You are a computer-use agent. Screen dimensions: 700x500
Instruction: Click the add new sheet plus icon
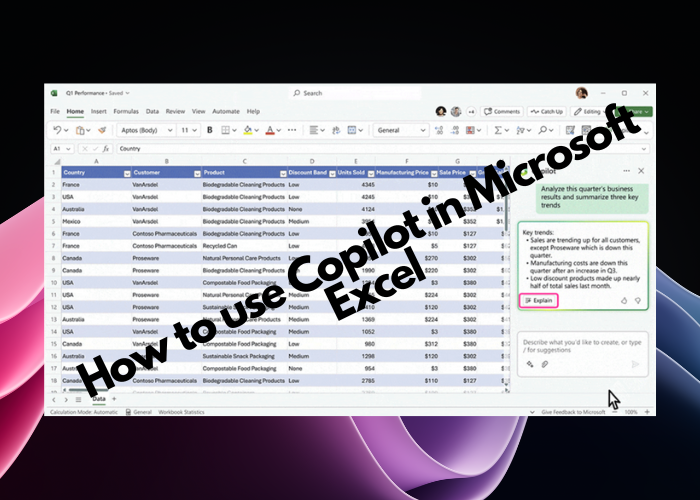pos(114,399)
